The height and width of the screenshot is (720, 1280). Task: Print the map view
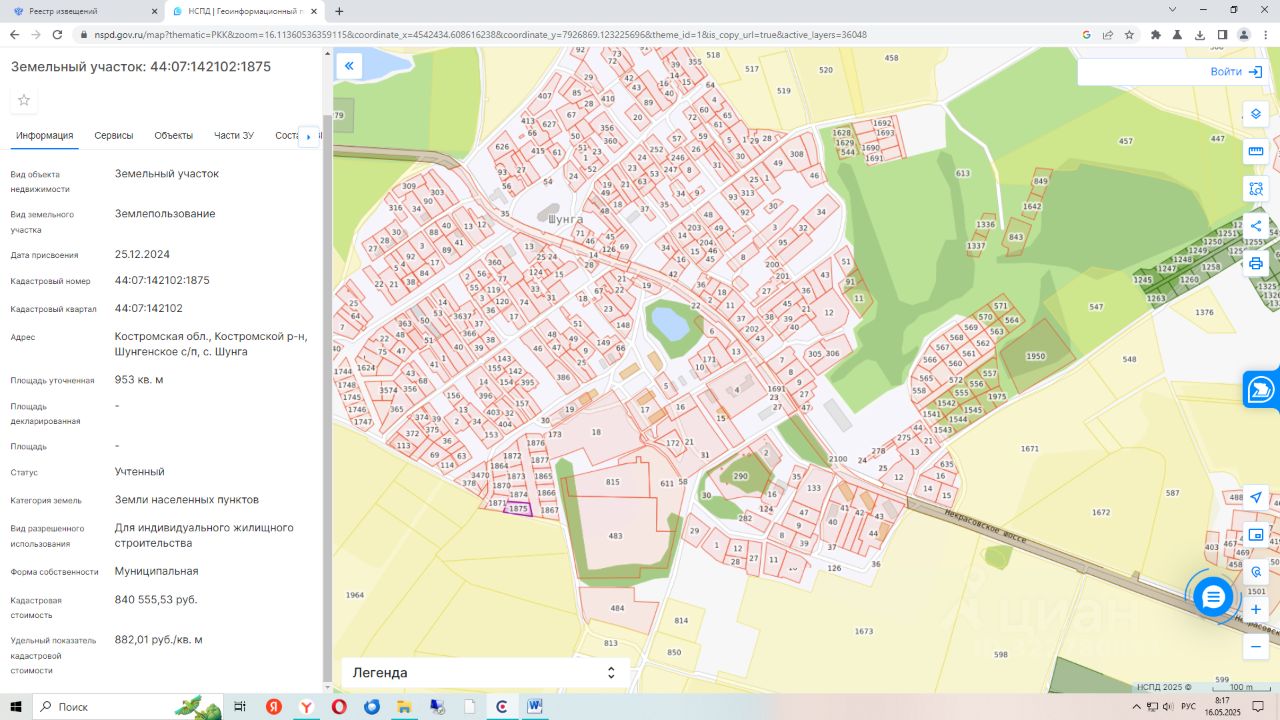[x=1256, y=264]
